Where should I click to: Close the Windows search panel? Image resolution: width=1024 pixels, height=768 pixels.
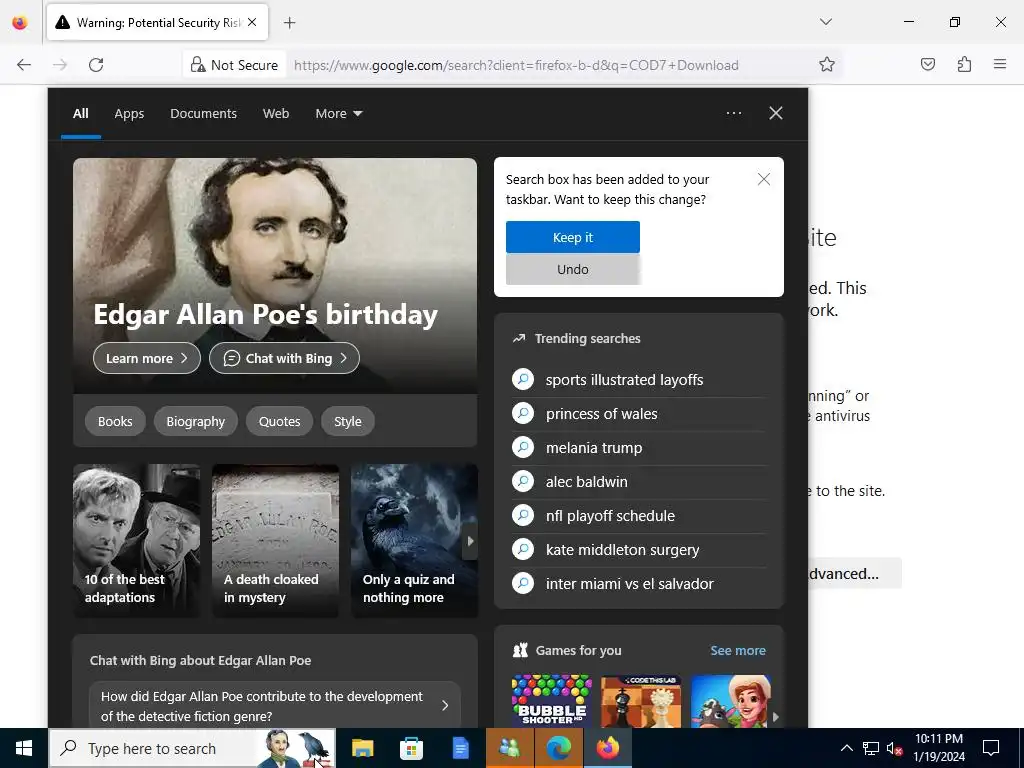click(776, 113)
